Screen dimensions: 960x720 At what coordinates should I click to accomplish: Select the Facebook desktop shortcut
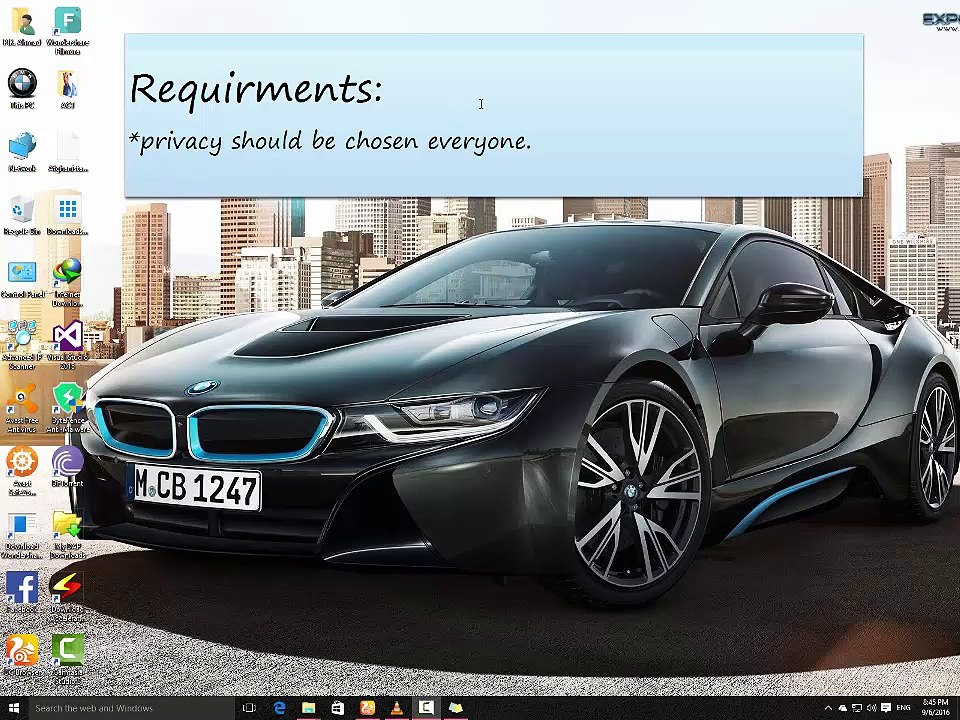(22, 593)
